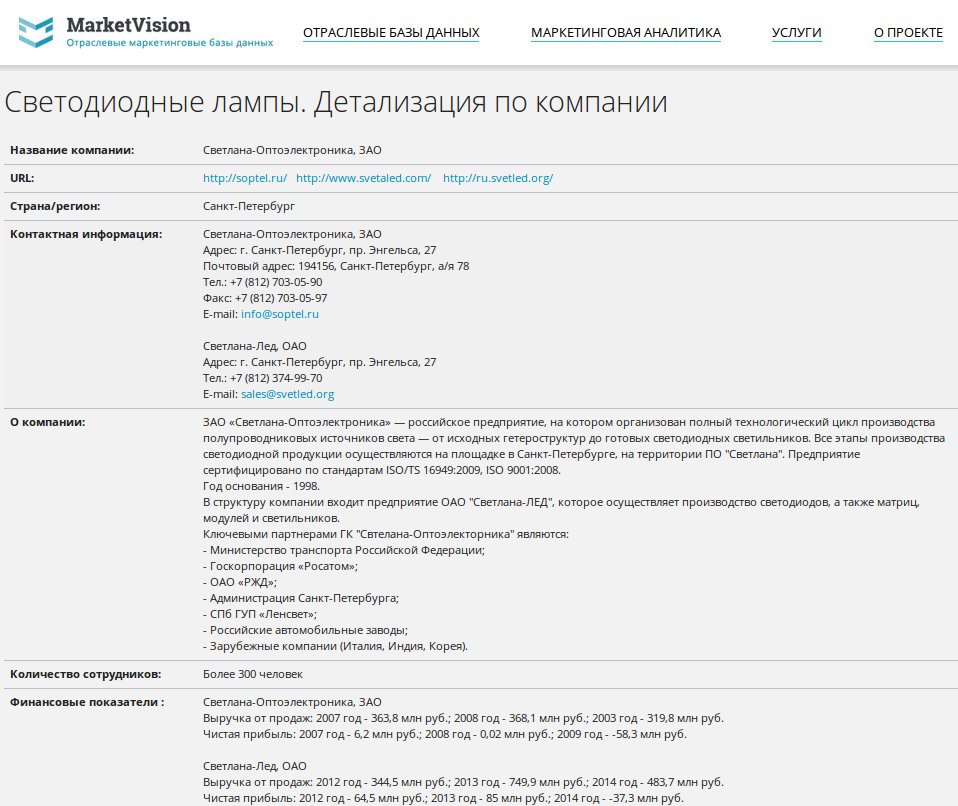Select the Финансовые показатели label

pos(87,703)
